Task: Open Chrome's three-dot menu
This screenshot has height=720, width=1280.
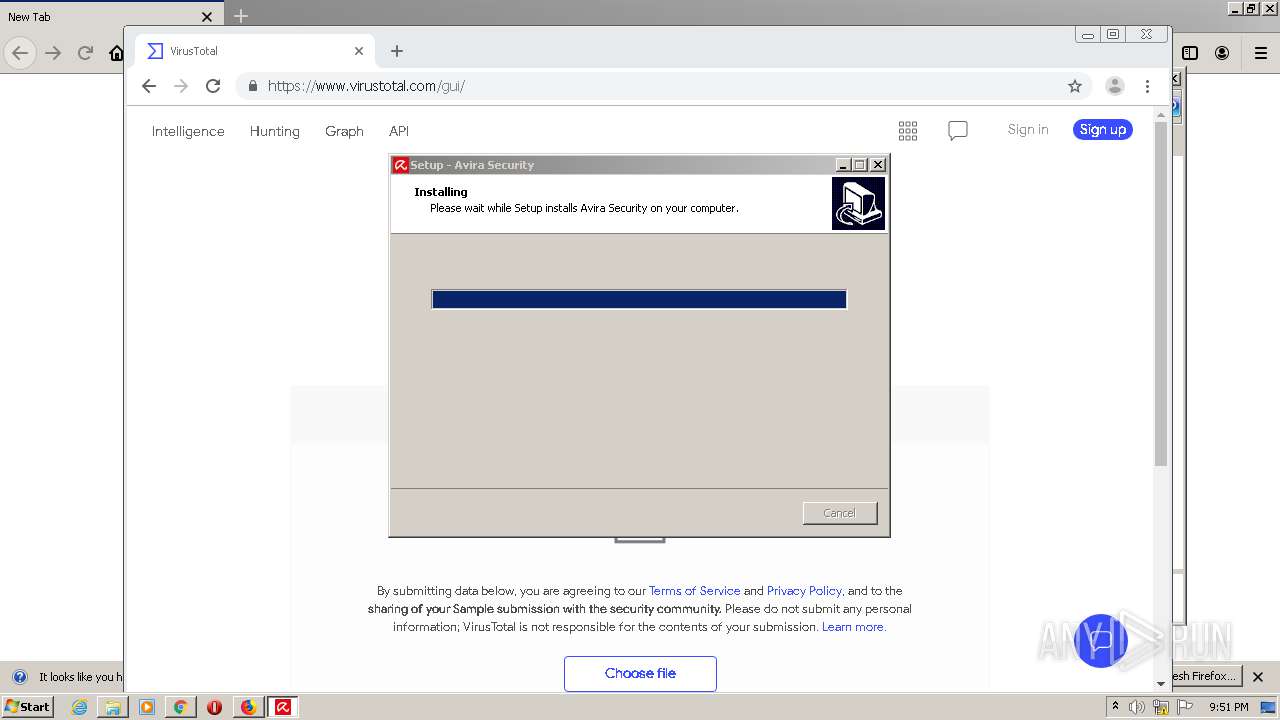Action: pyautogui.click(x=1147, y=86)
